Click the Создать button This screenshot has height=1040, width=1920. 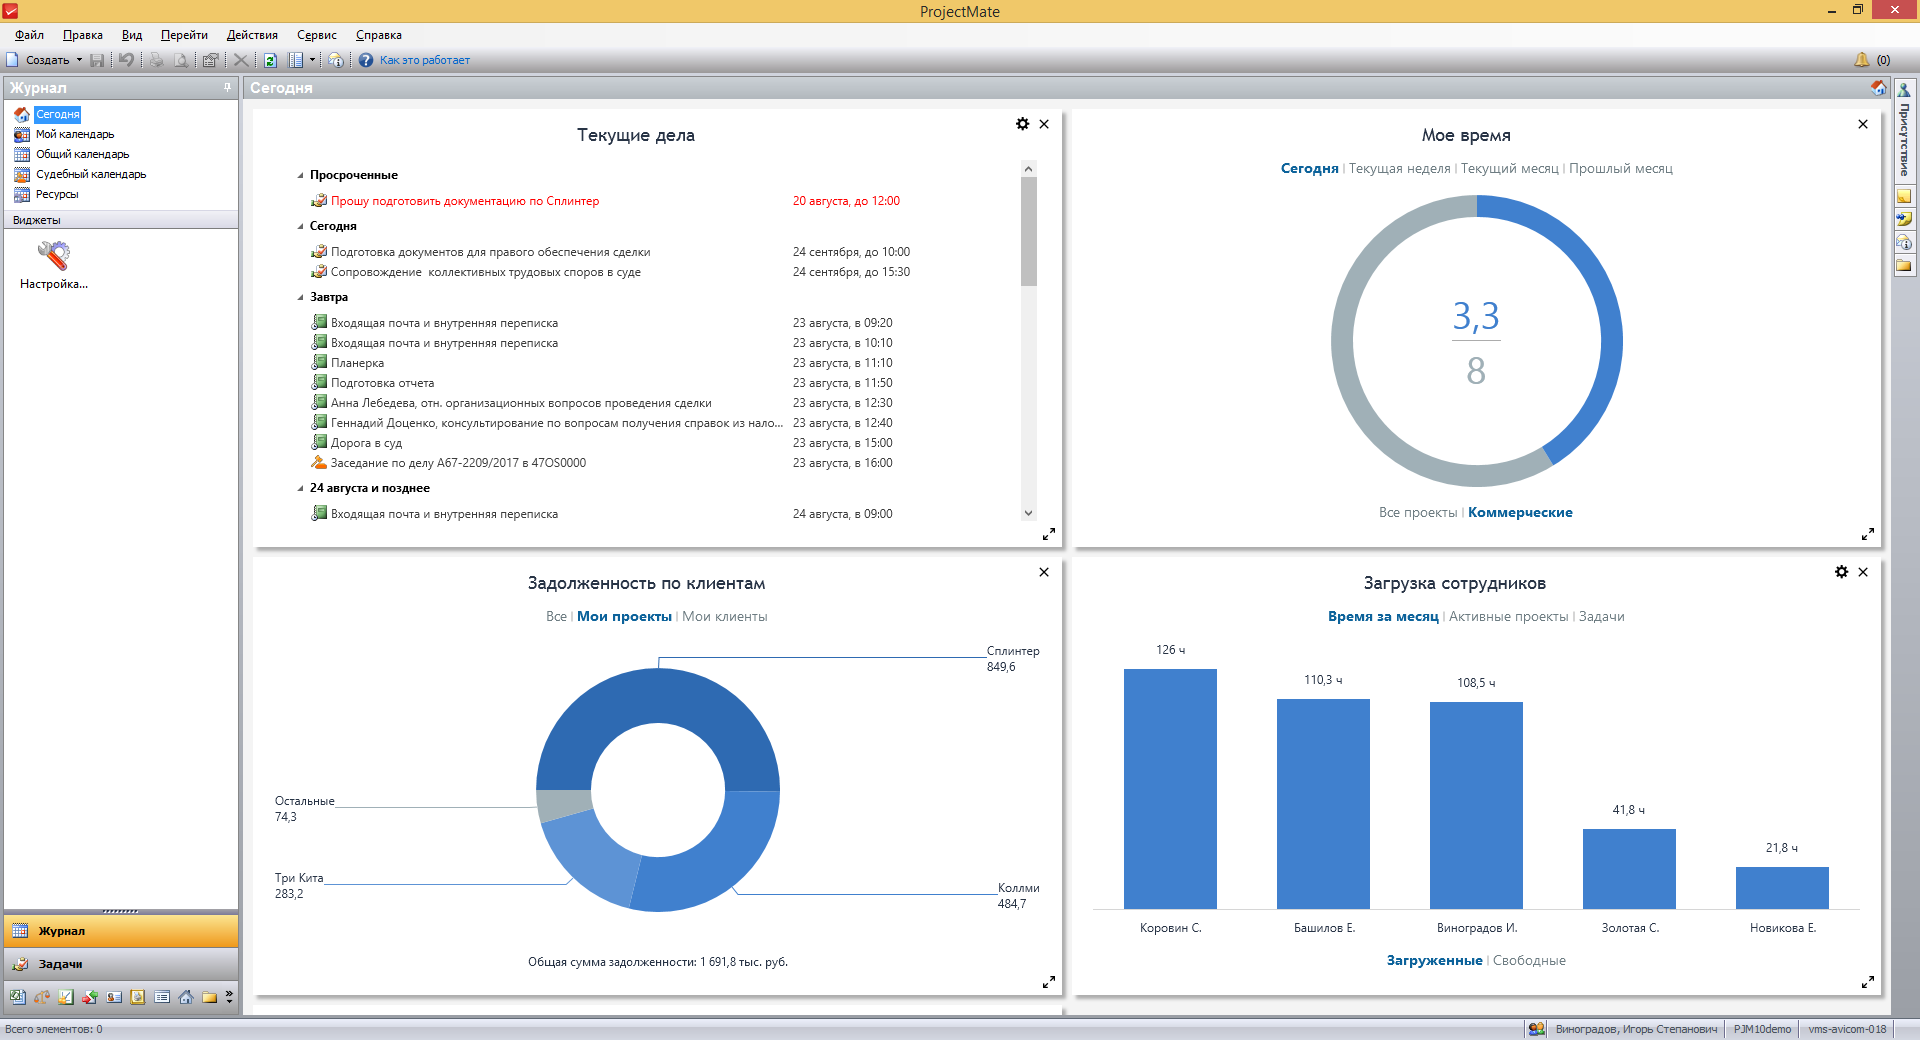click(40, 60)
